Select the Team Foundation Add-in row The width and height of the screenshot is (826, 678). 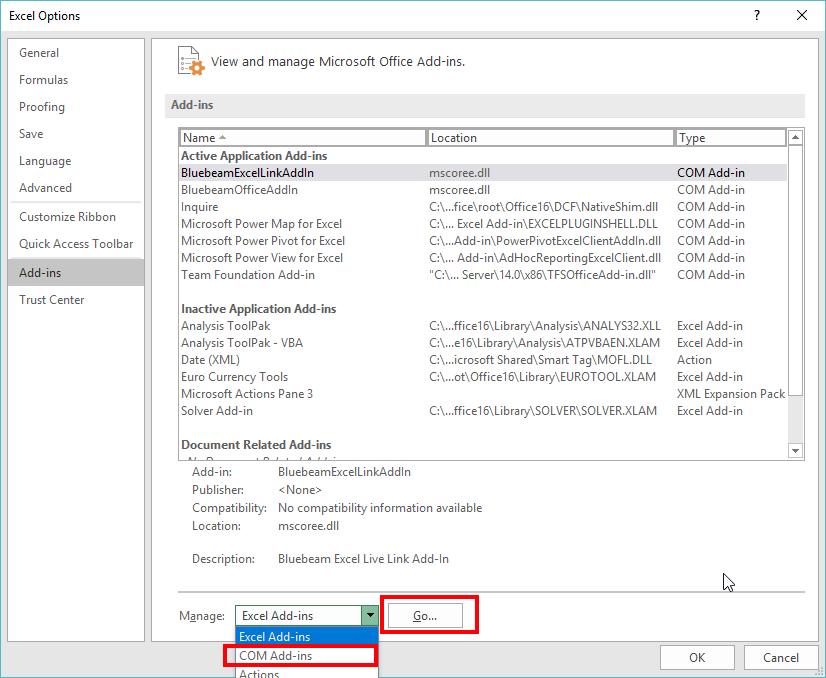483,274
